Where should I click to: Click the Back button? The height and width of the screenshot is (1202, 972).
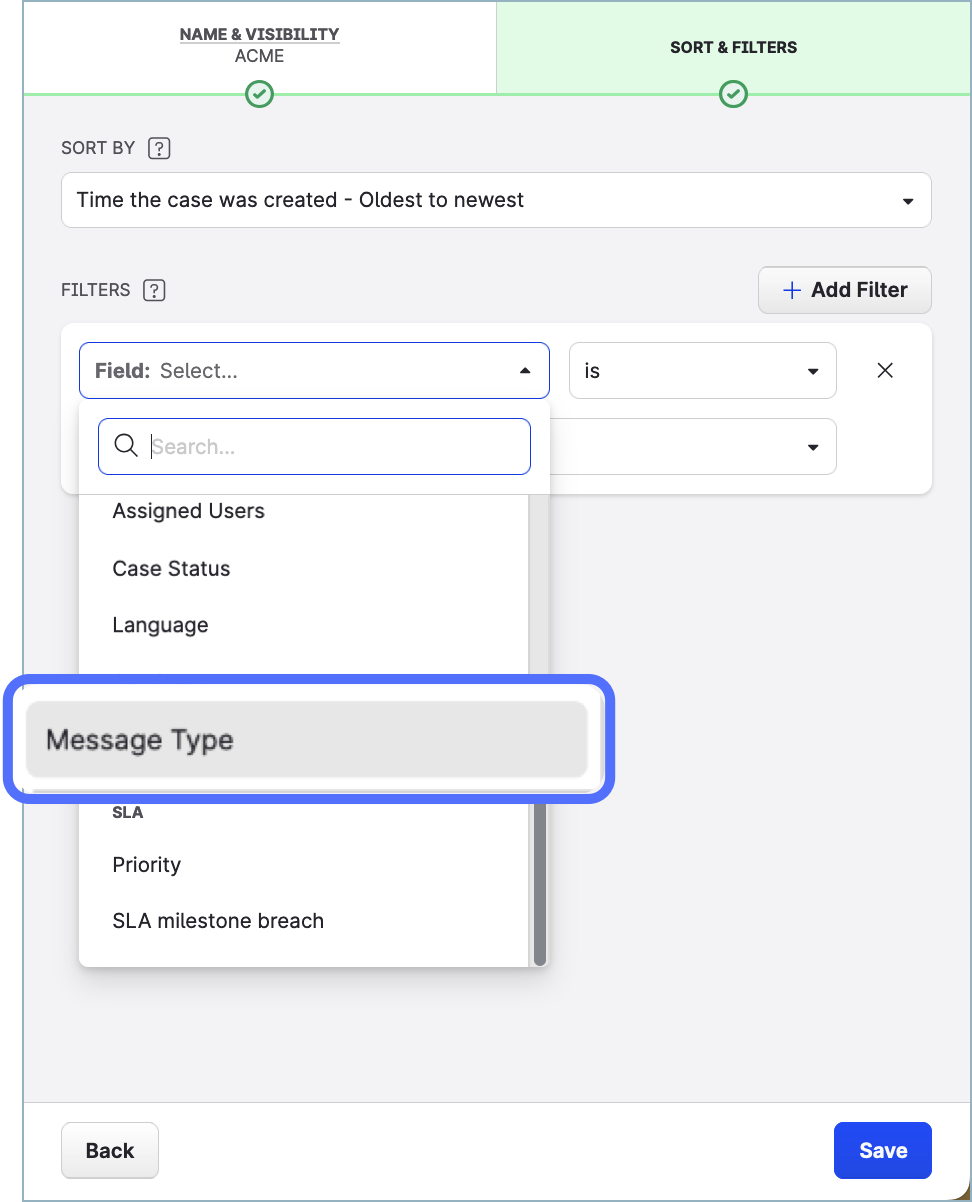[x=109, y=1150]
